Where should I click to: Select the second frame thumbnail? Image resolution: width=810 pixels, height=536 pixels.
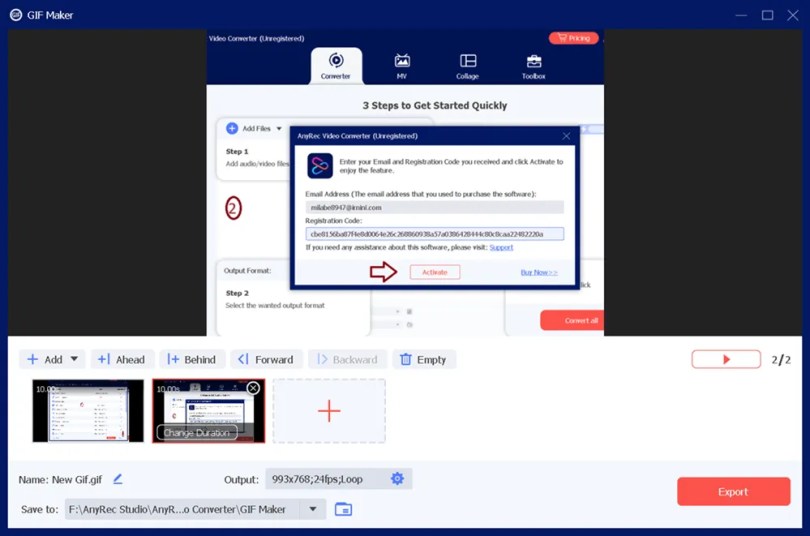(209, 411)
